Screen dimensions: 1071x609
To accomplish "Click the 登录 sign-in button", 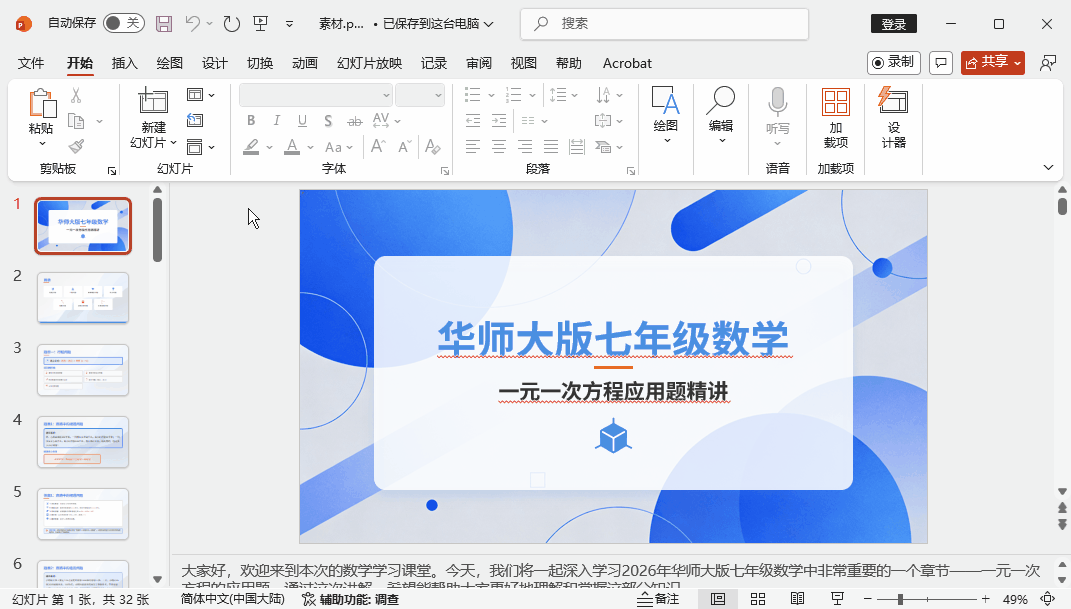I will coord(893,24).
